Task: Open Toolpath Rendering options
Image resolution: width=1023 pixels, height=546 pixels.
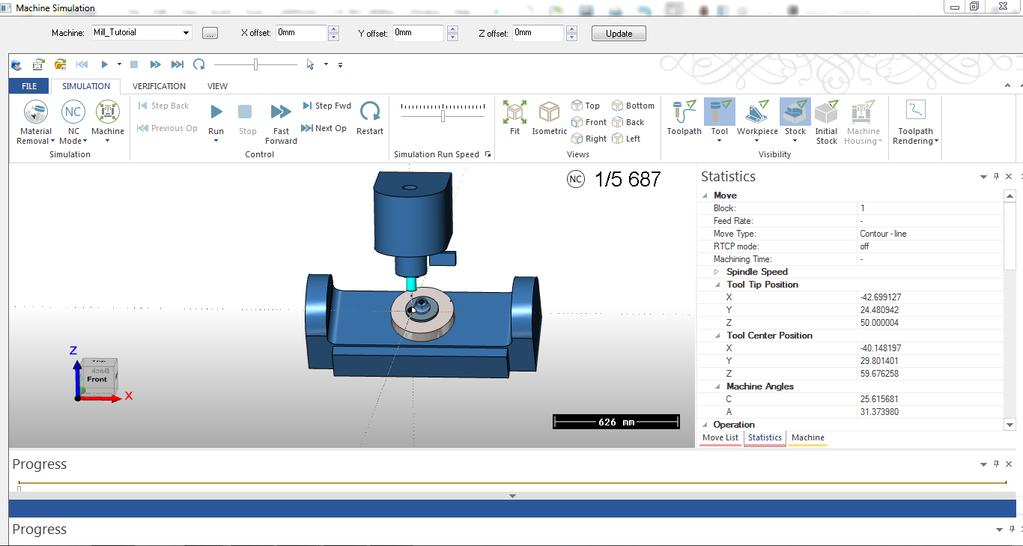Action: click(x=915, y=123)
